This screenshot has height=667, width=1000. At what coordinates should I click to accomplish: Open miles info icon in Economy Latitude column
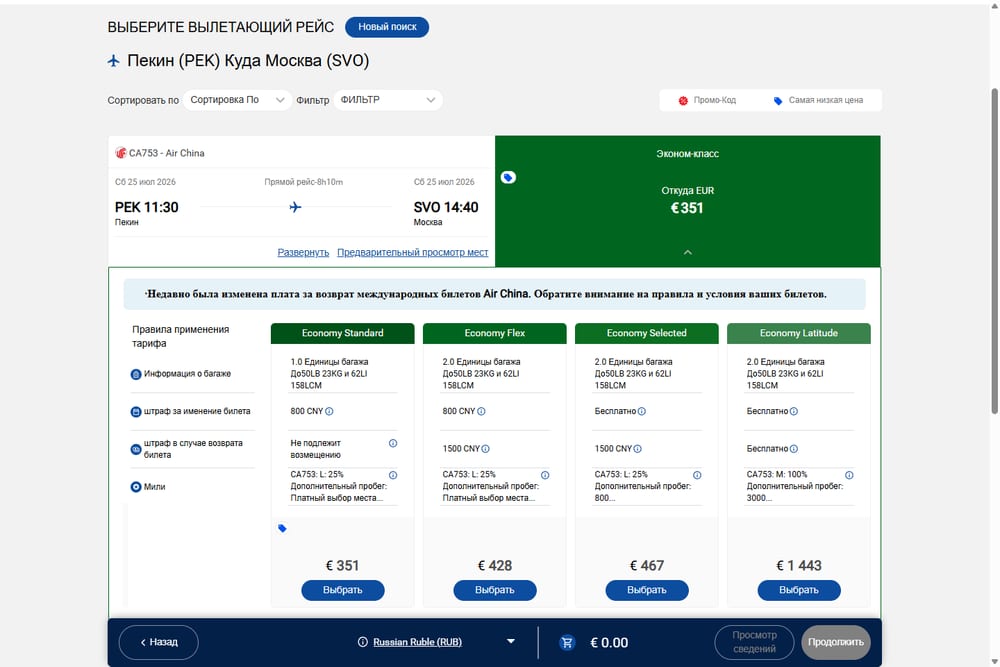[849, 475]
